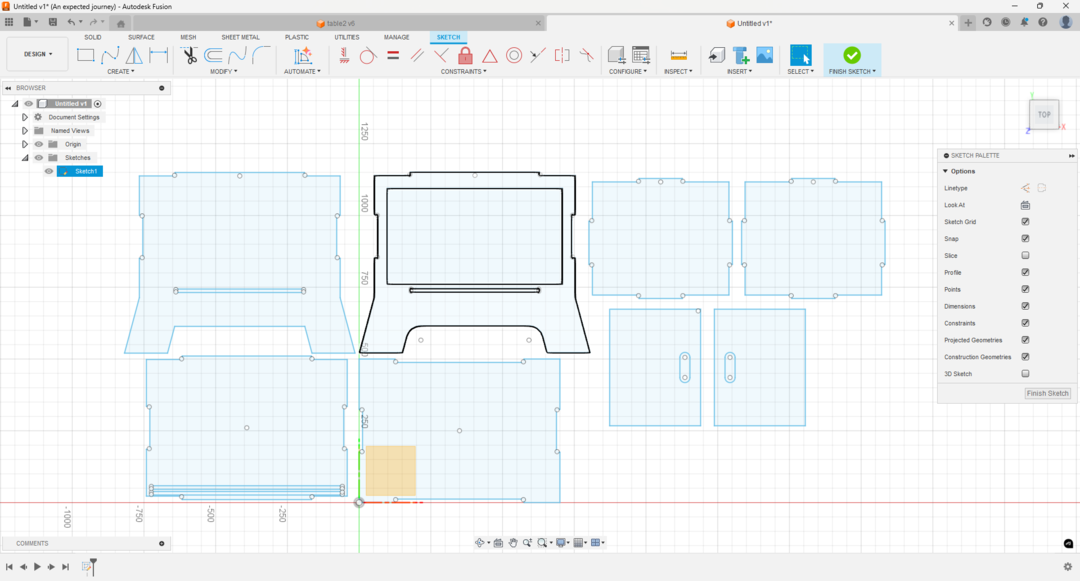Select the Trim scissors tool
The height and width of the screenshot is (581, 1080).
(189, 56)
